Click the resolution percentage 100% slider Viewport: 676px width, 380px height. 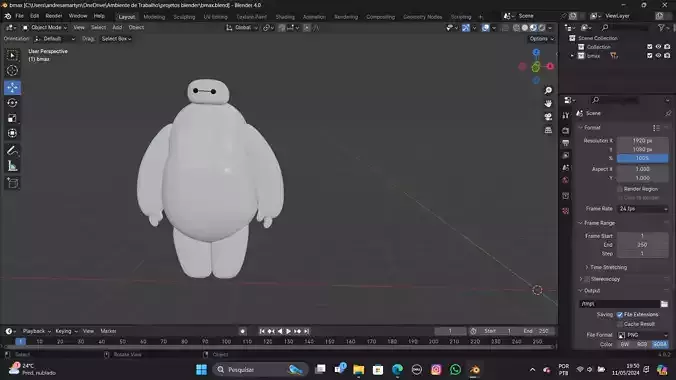tap(642, 158)
